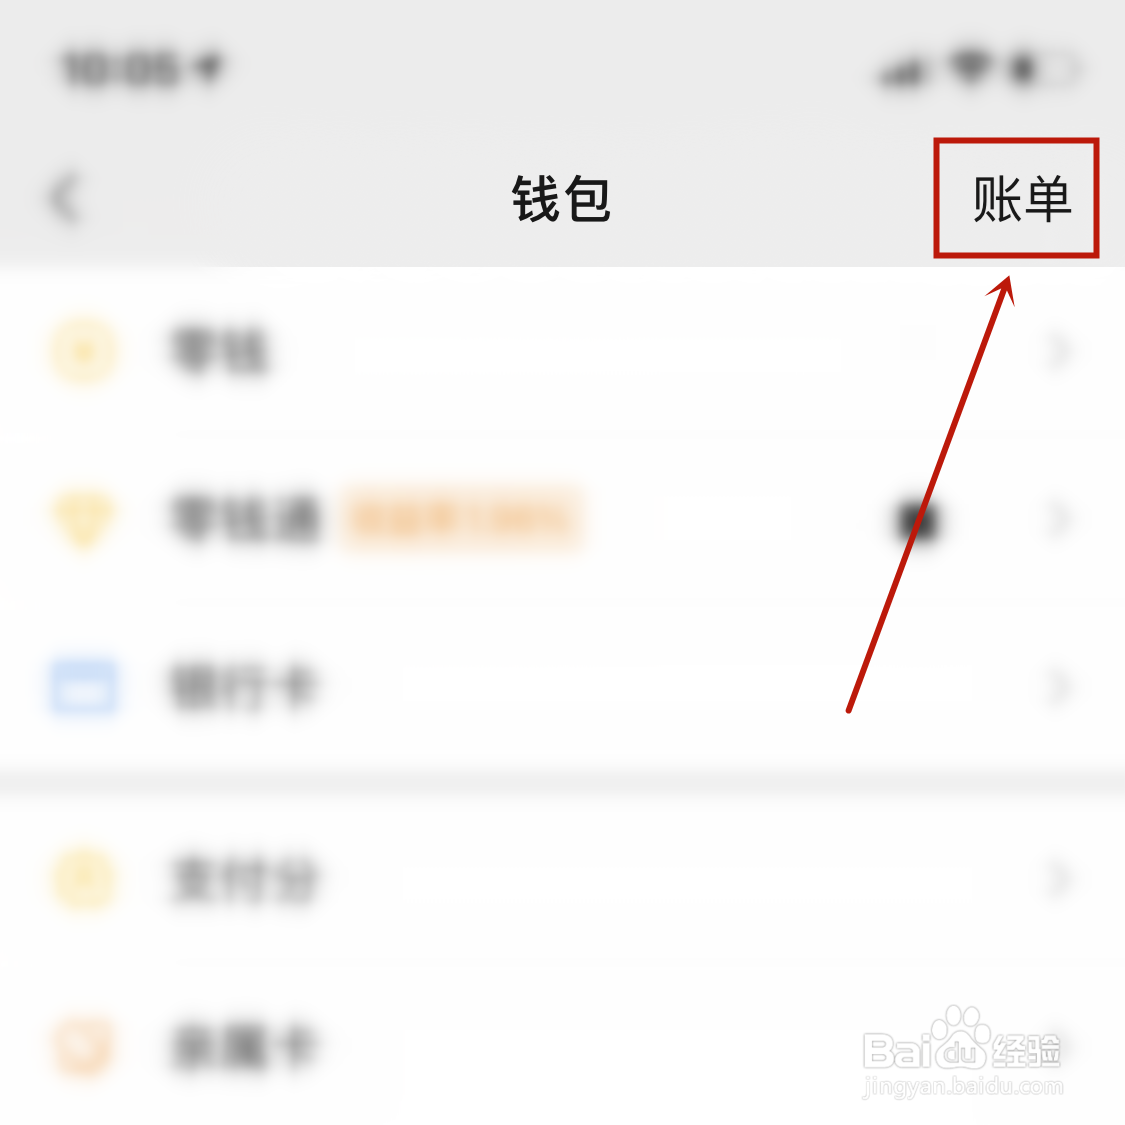Tap the yellow diamond icon in second row
The height and width of the screenshot is (1125, 1125).
(83, 518)
